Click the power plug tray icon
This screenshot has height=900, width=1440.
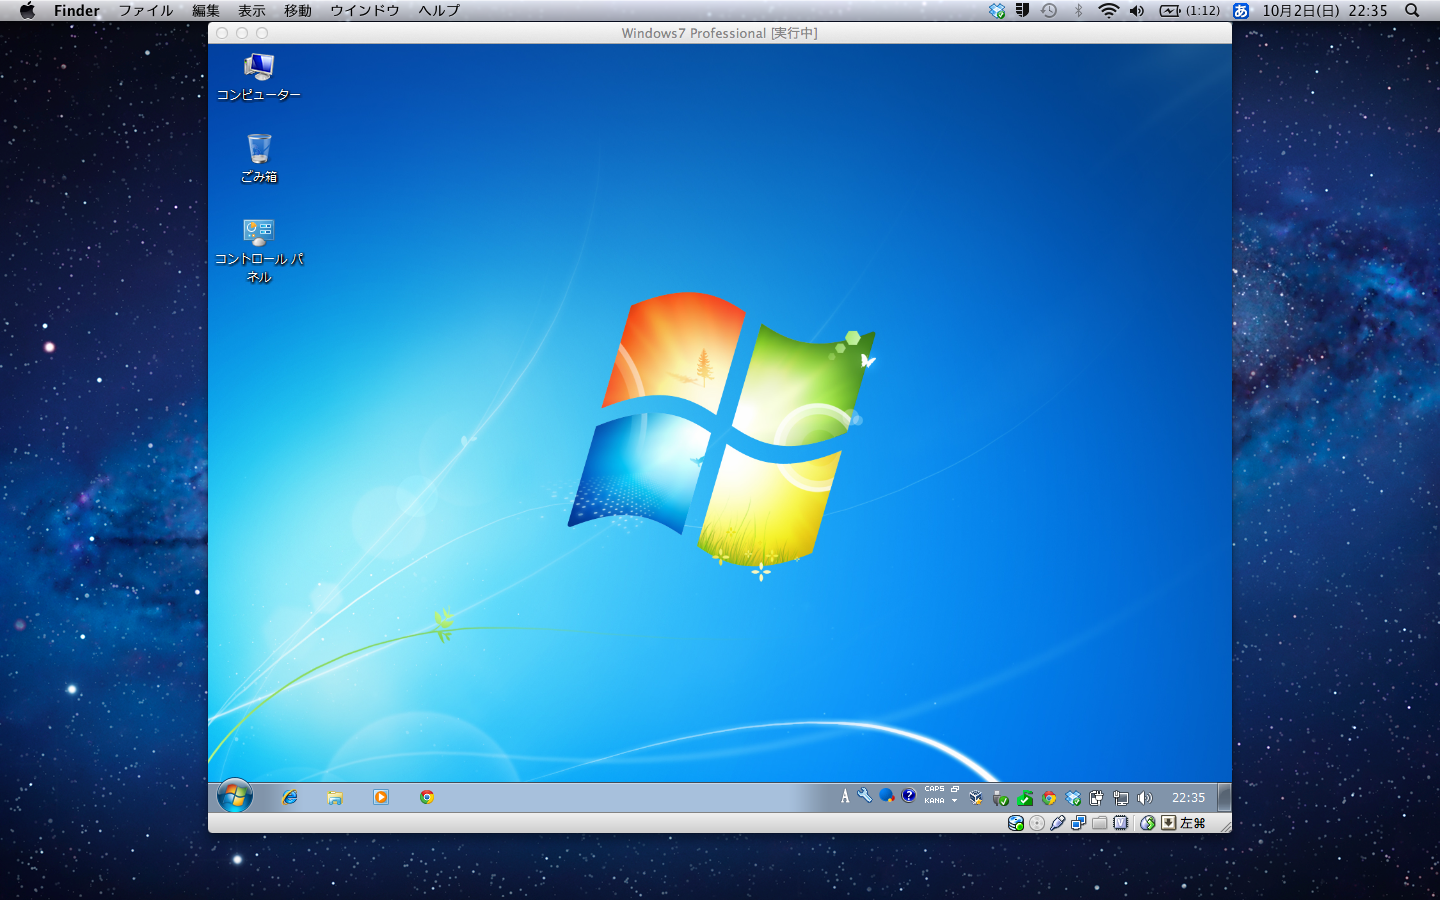click(x=1097, y=798)
